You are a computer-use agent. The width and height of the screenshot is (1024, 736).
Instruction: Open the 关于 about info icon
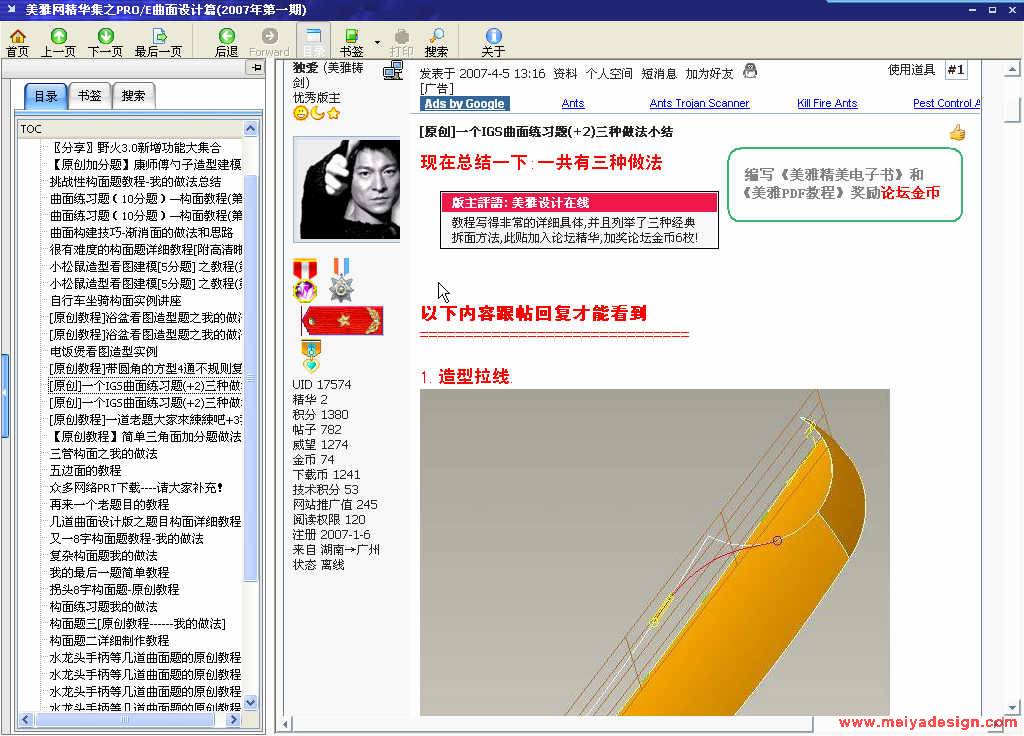[x=493, y=42]
